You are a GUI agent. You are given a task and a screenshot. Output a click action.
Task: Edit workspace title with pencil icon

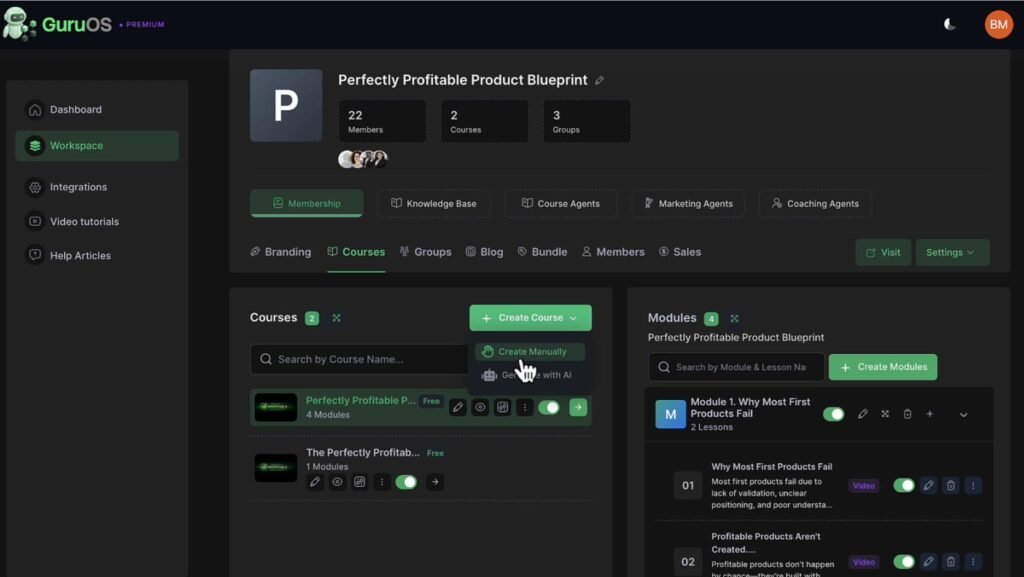[600, 80]
